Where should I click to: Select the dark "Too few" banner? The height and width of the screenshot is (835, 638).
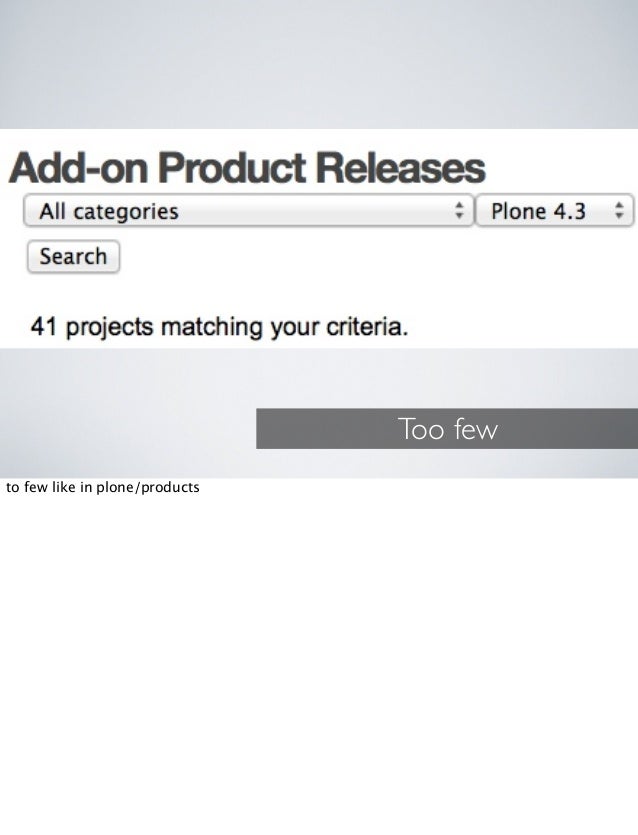coord(446,429)
